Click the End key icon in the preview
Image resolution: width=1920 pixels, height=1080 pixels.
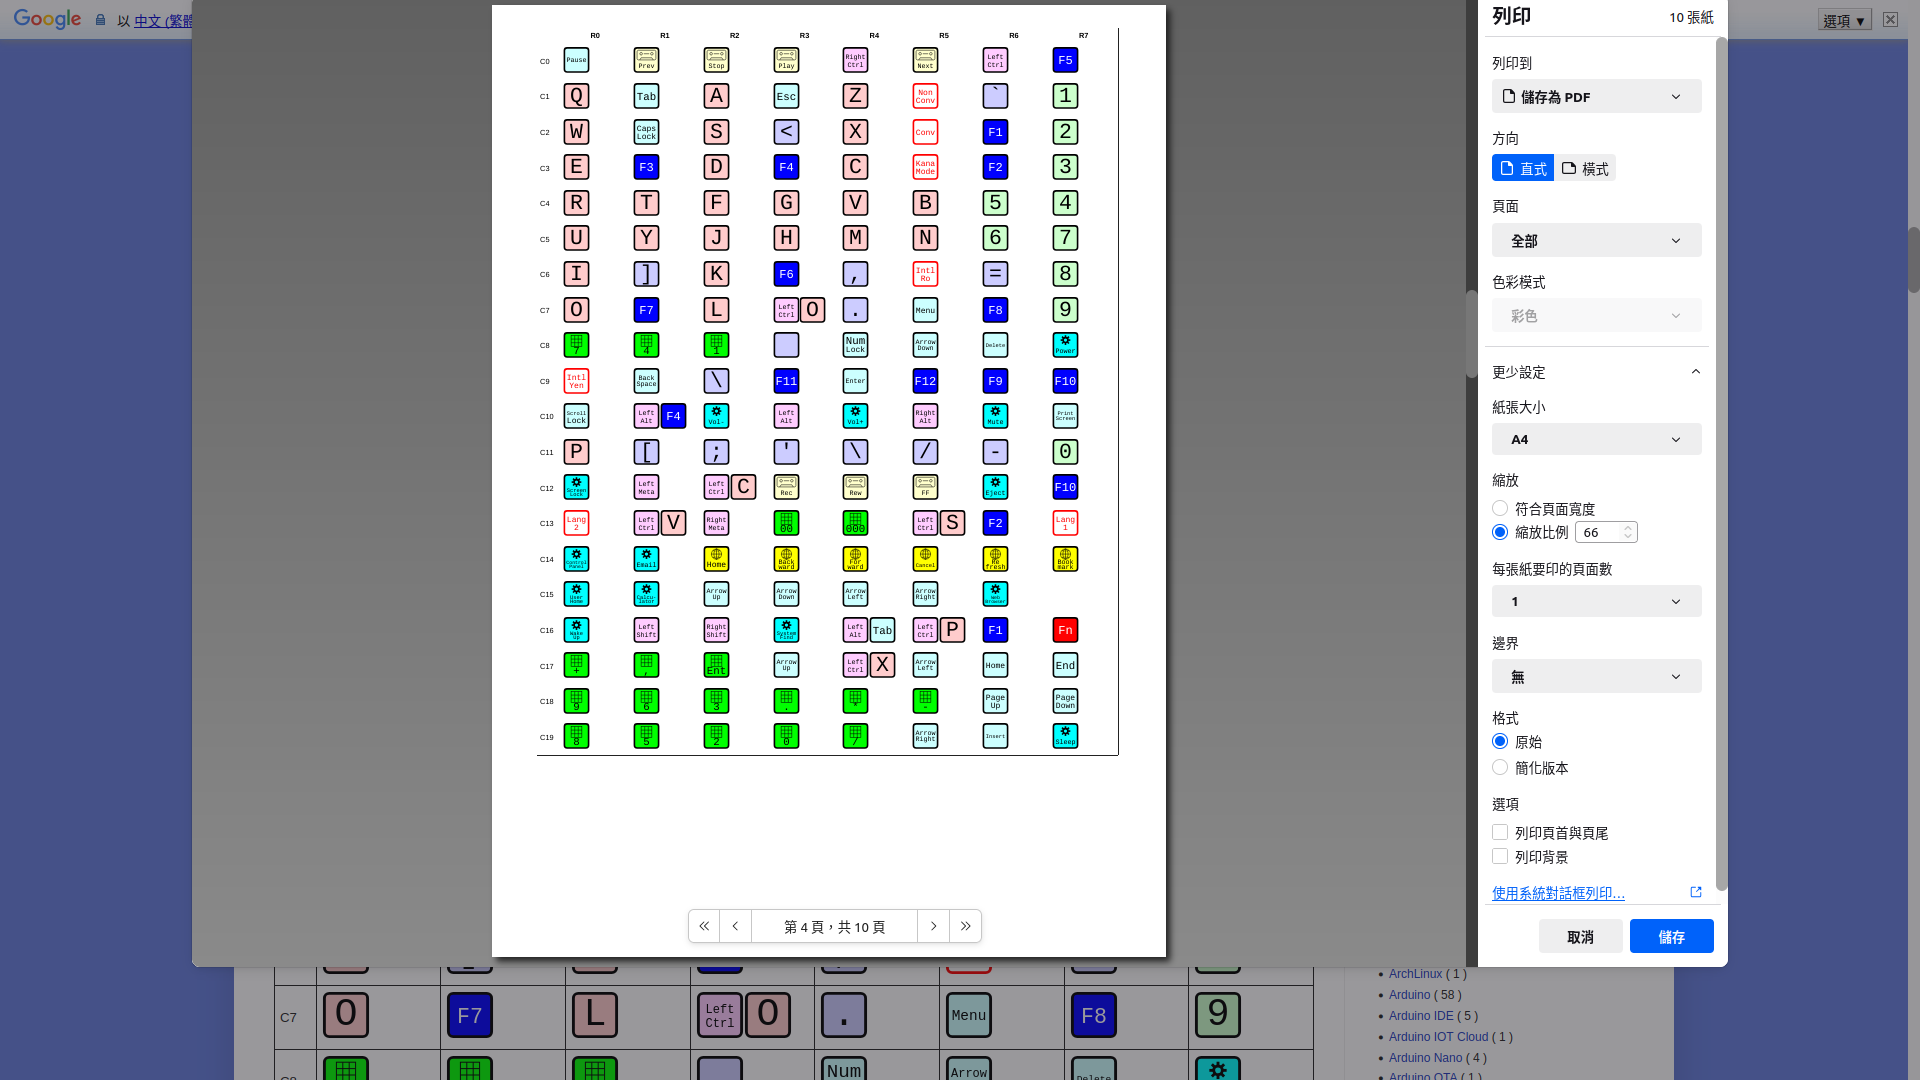[x=1065, y=665]
